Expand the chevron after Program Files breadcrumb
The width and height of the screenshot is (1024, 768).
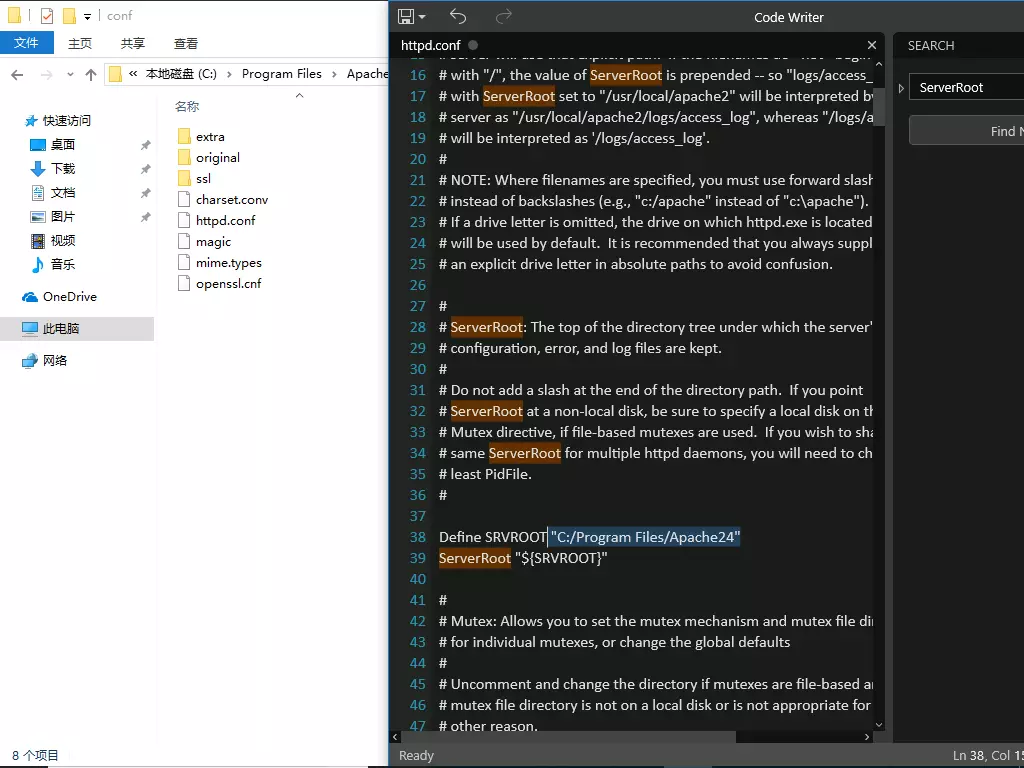click(x=334, y=74)
